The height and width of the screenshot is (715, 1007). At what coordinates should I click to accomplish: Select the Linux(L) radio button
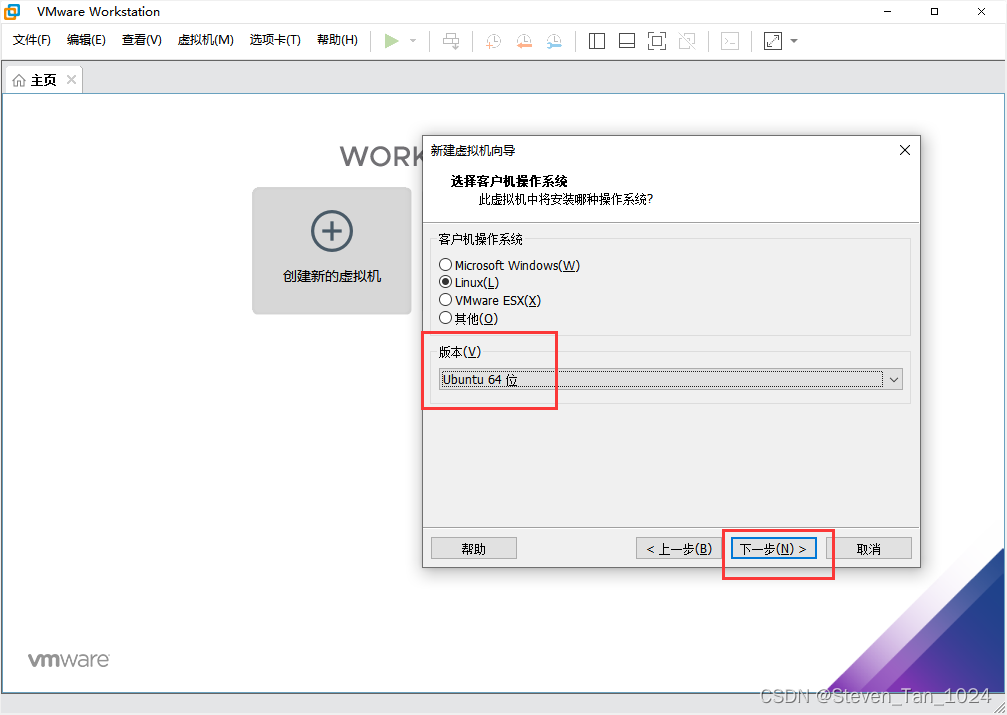point(445,282)
